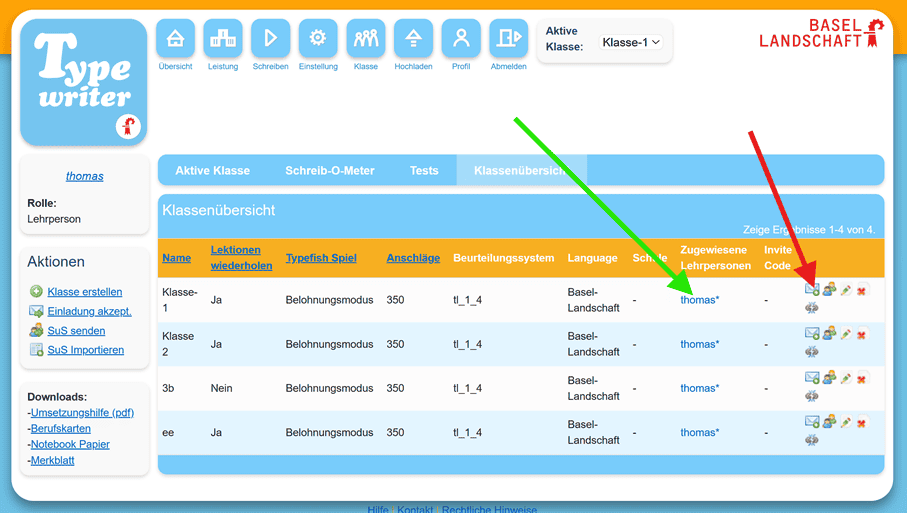
Task: Open the Tests tab
Action: tap(424, 171)
